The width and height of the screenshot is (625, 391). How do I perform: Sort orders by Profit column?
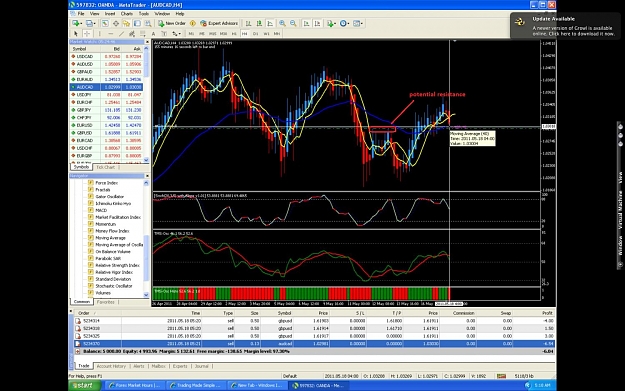[x=547, y=313]
